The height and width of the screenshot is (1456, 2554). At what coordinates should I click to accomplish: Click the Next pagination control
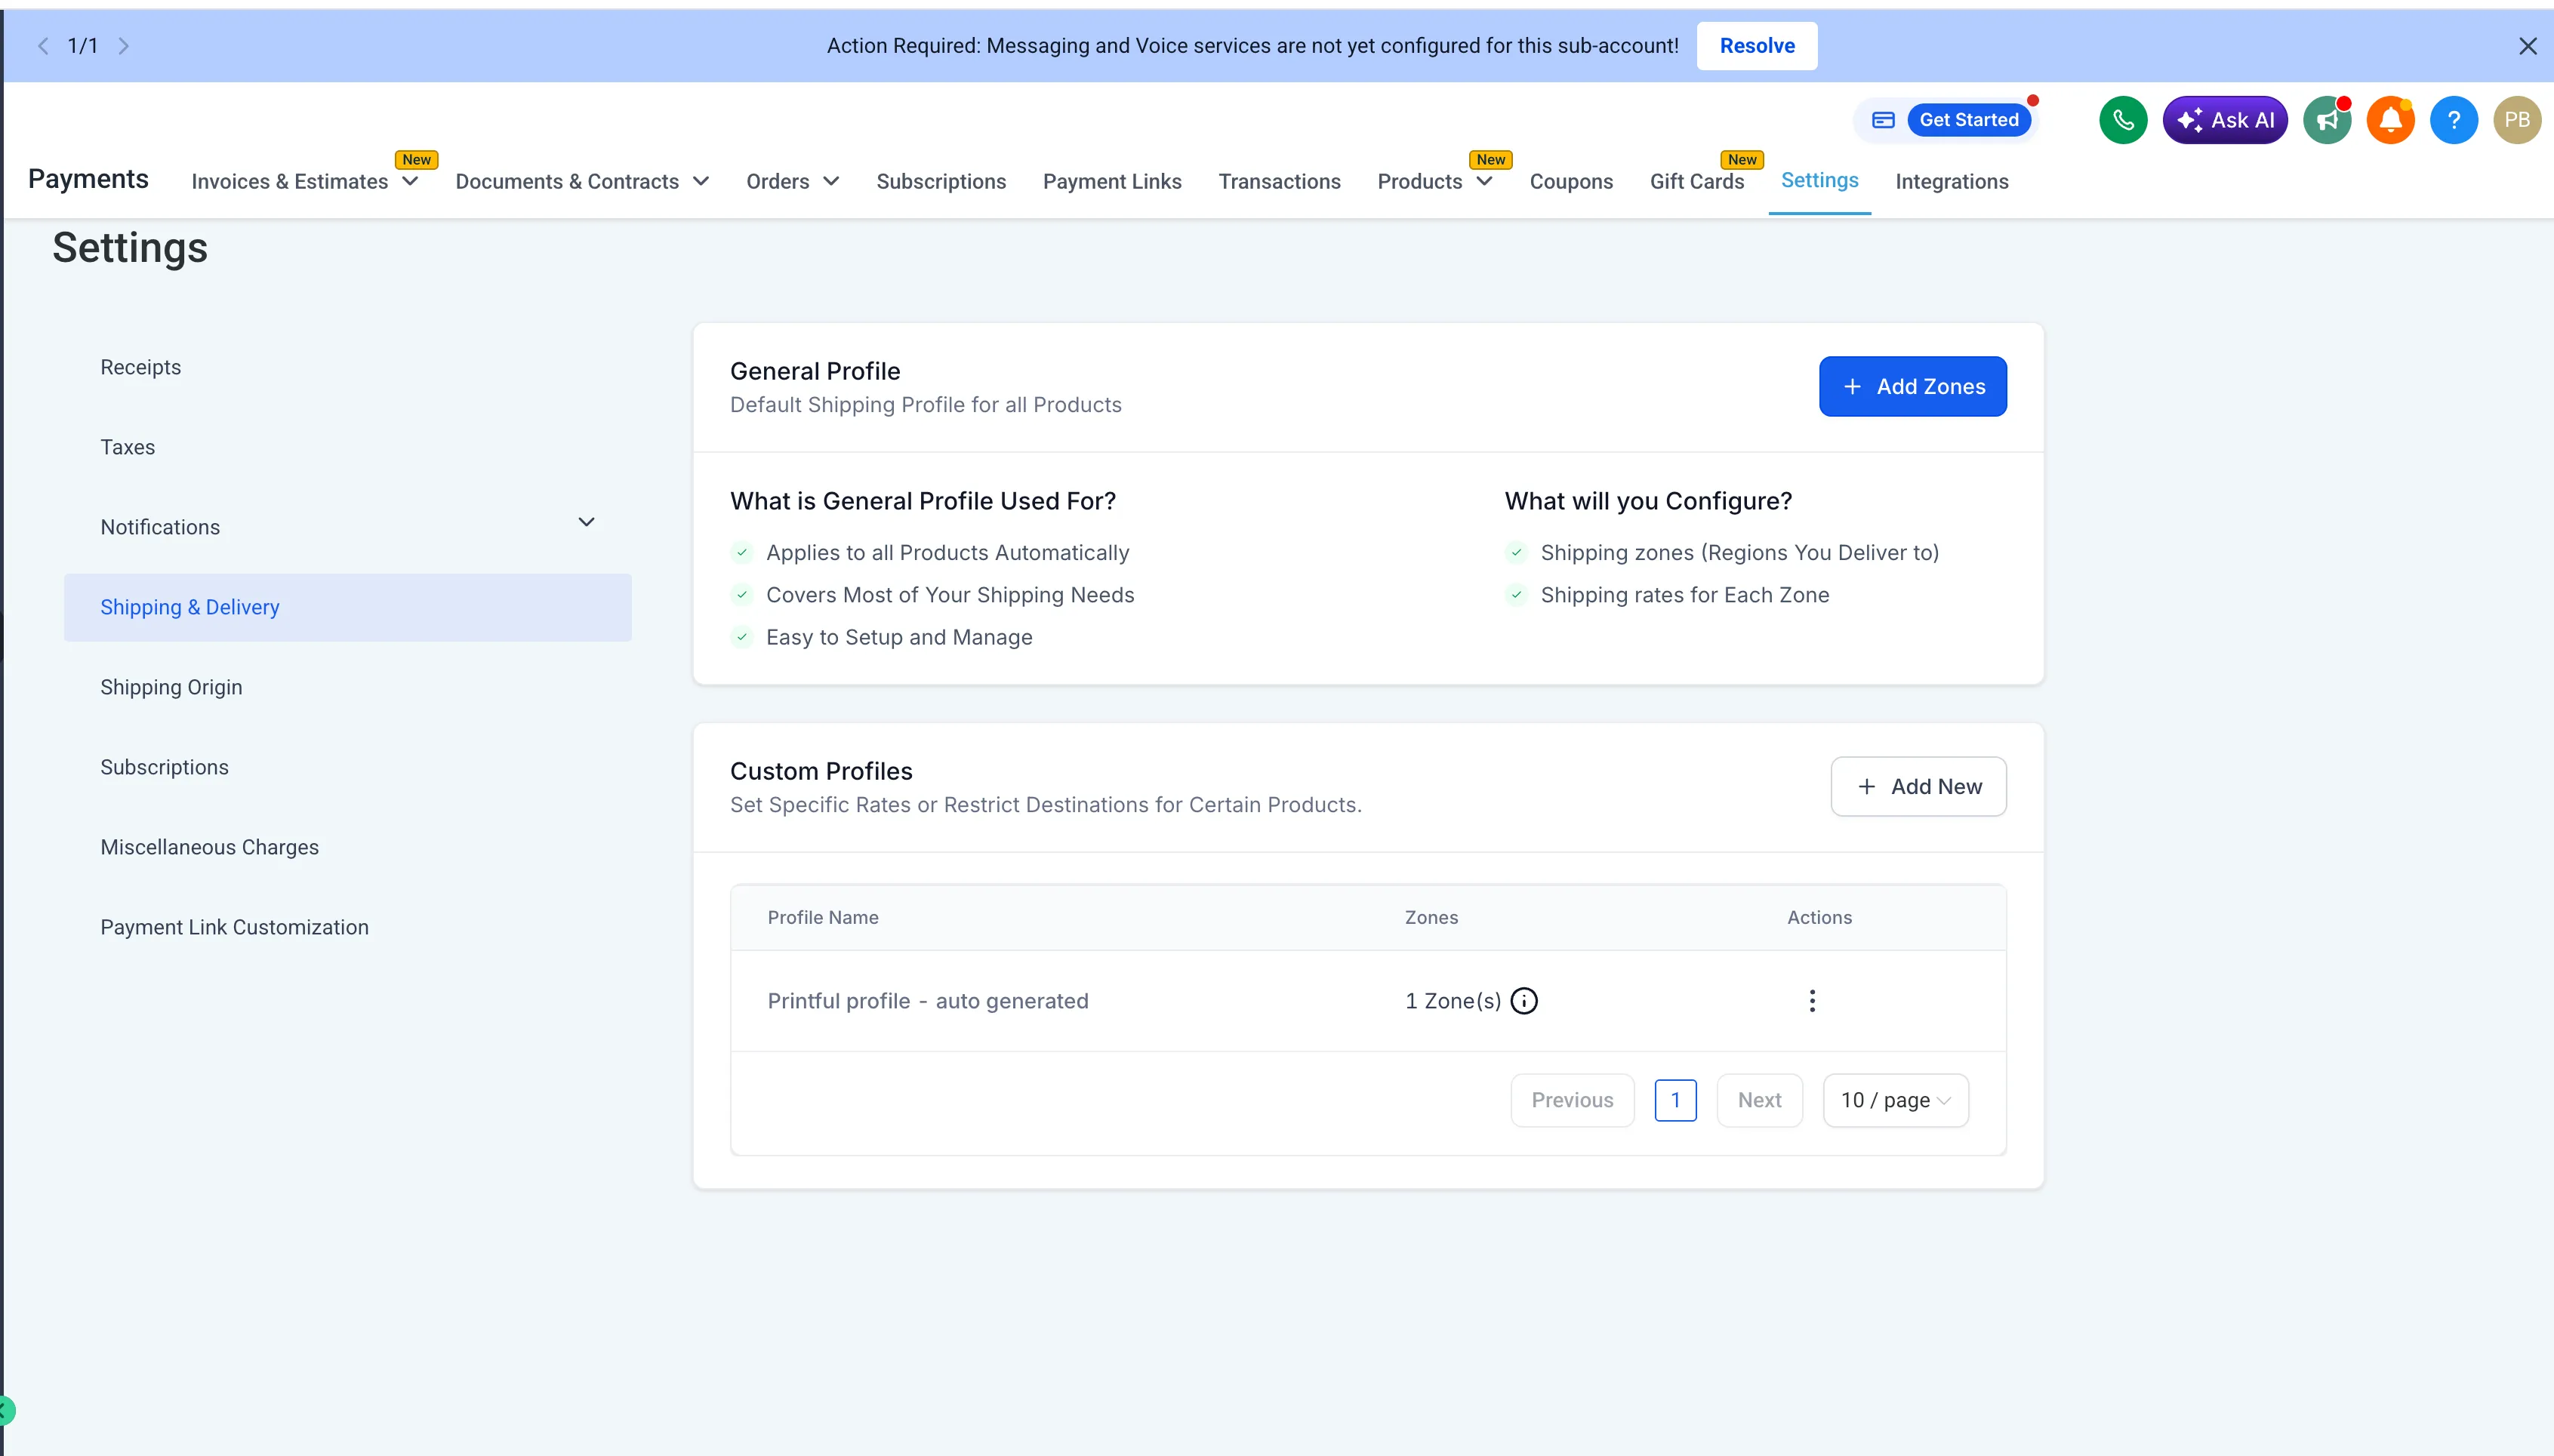click(x=1758, y=1099)
